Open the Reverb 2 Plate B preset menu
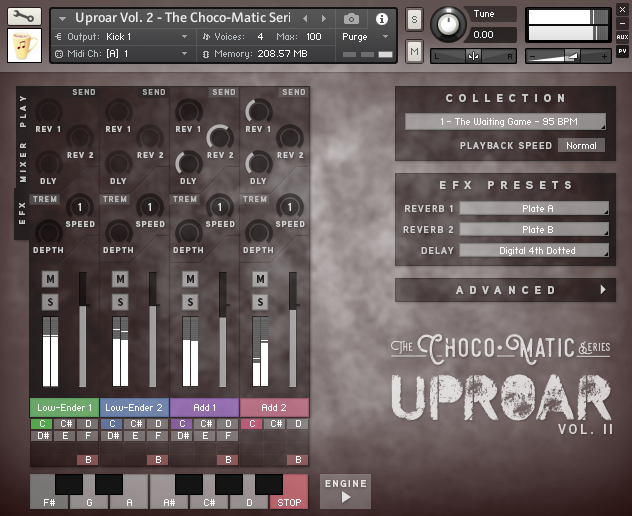This screenshot has height=516, width=632. coord(534,229)
